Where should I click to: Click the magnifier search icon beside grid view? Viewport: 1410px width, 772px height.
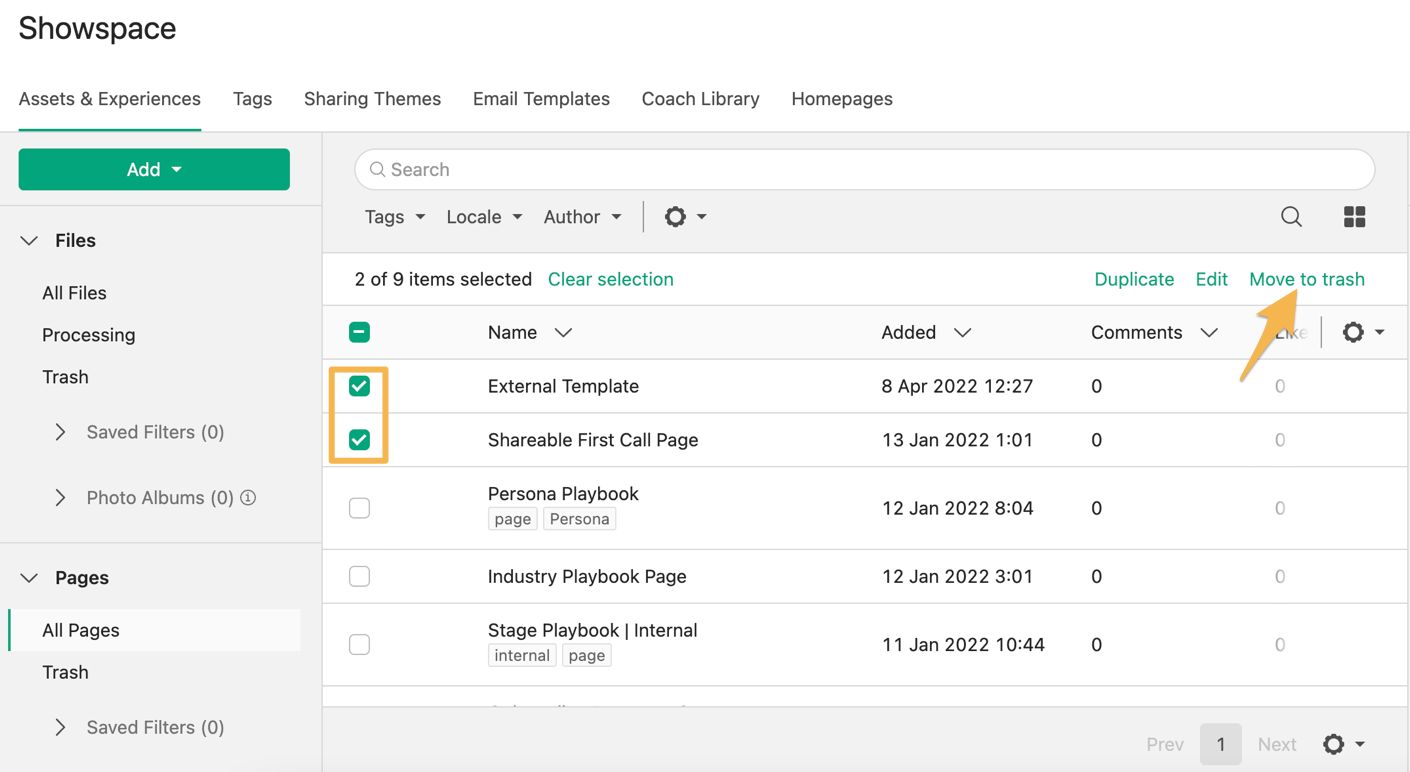coord(1291,217)
